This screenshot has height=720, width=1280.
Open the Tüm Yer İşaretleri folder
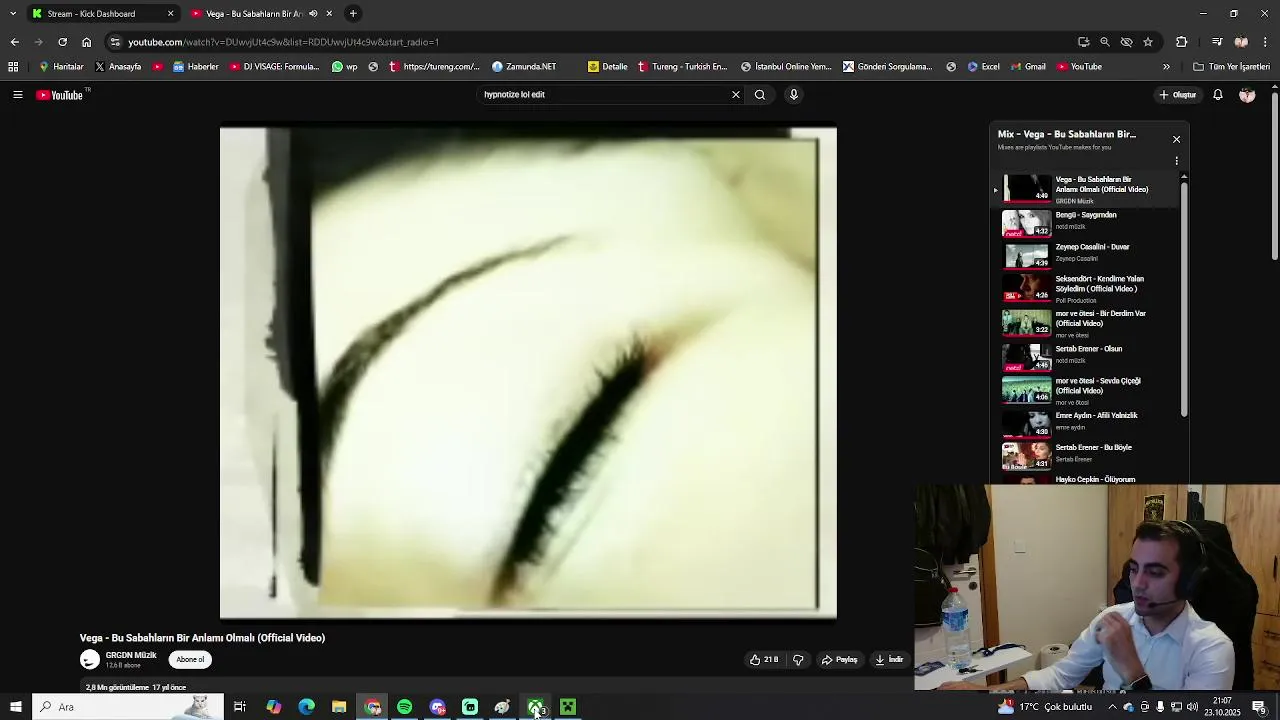[1232, 67]
